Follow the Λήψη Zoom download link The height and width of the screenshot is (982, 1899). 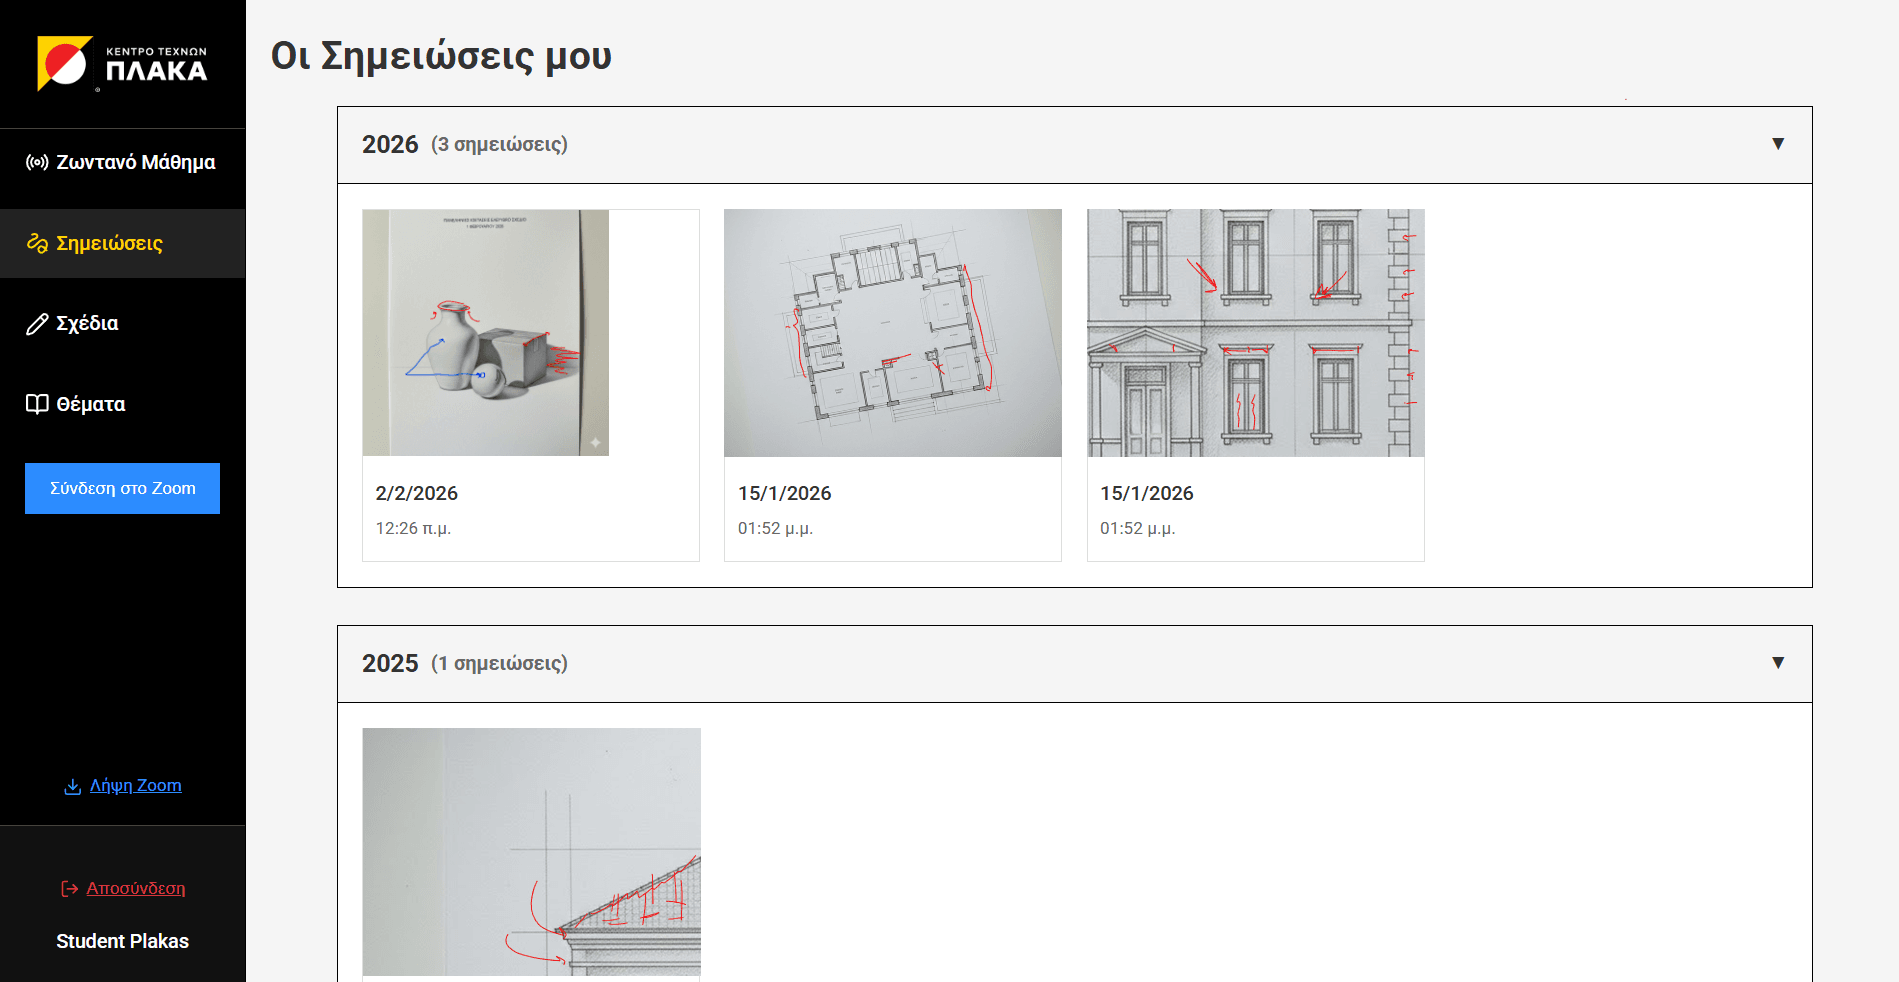pyautogui.click(x=135, y=785)
